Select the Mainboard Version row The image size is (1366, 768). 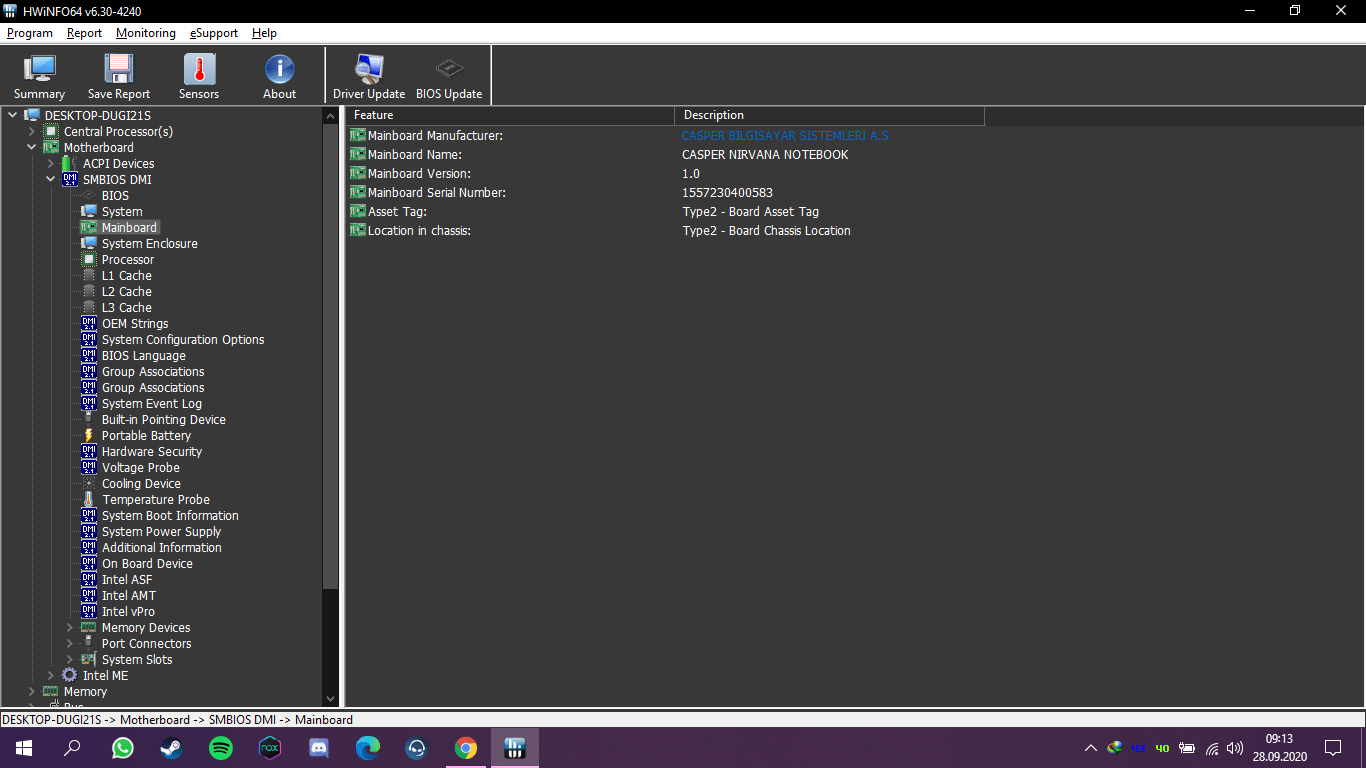pos(664,174)
